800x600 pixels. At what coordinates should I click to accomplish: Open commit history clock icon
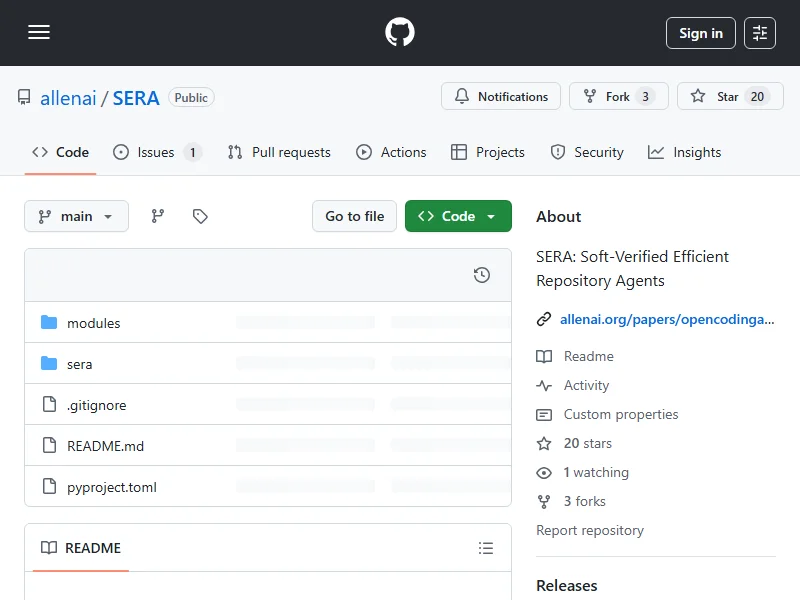point(482,275)
